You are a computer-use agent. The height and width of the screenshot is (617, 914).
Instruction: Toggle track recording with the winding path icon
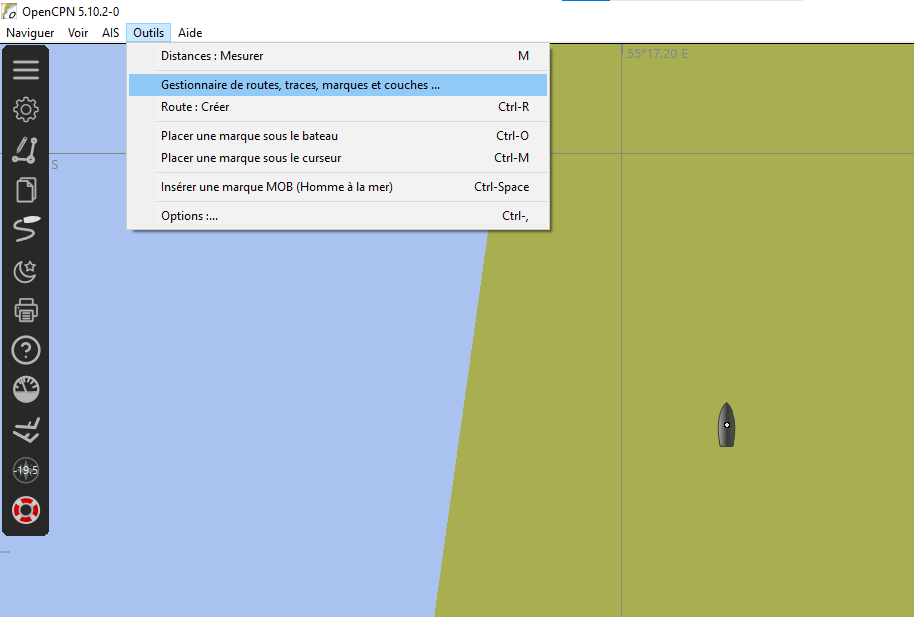point(26,230)
